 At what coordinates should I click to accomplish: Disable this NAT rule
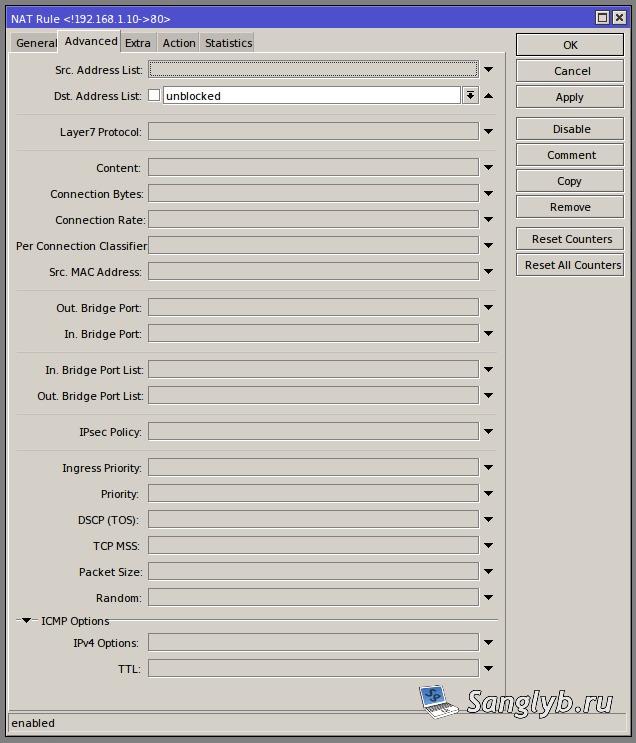570,129
